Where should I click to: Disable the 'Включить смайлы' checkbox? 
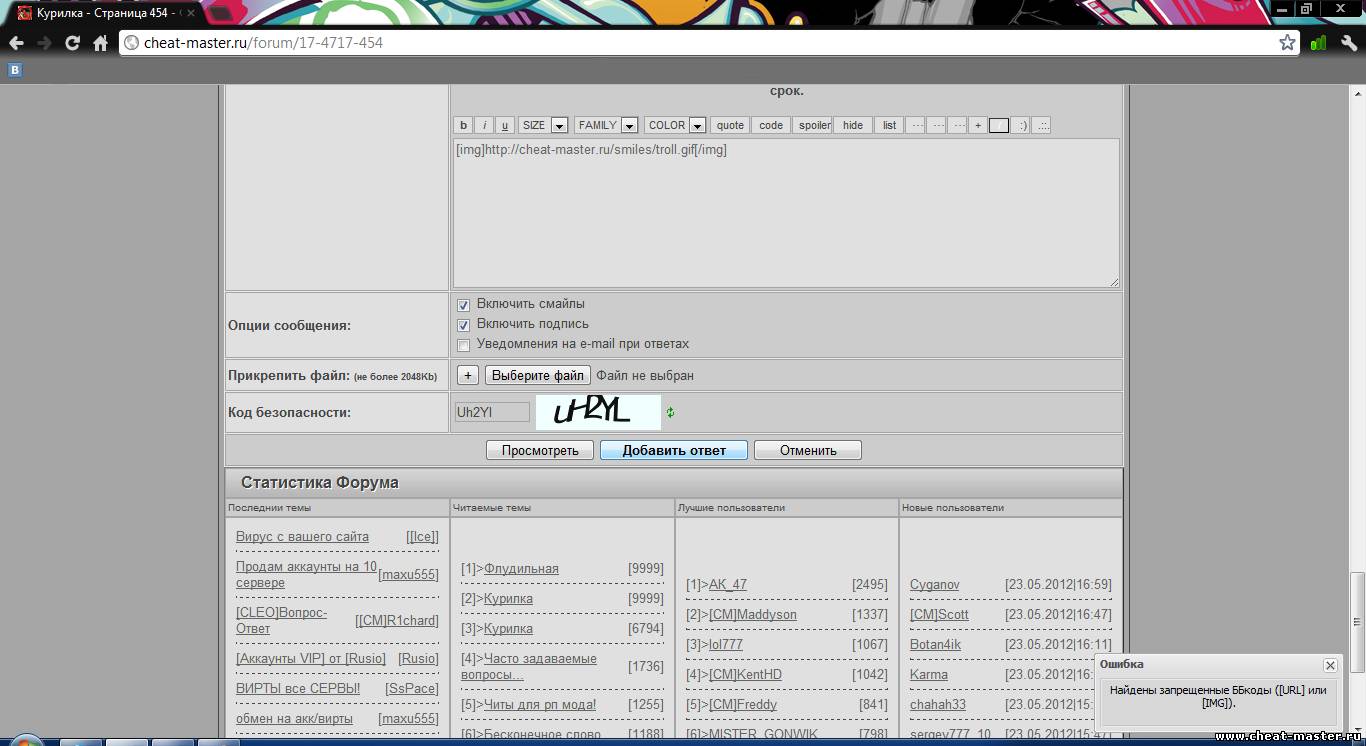click(x=463, y=305)
